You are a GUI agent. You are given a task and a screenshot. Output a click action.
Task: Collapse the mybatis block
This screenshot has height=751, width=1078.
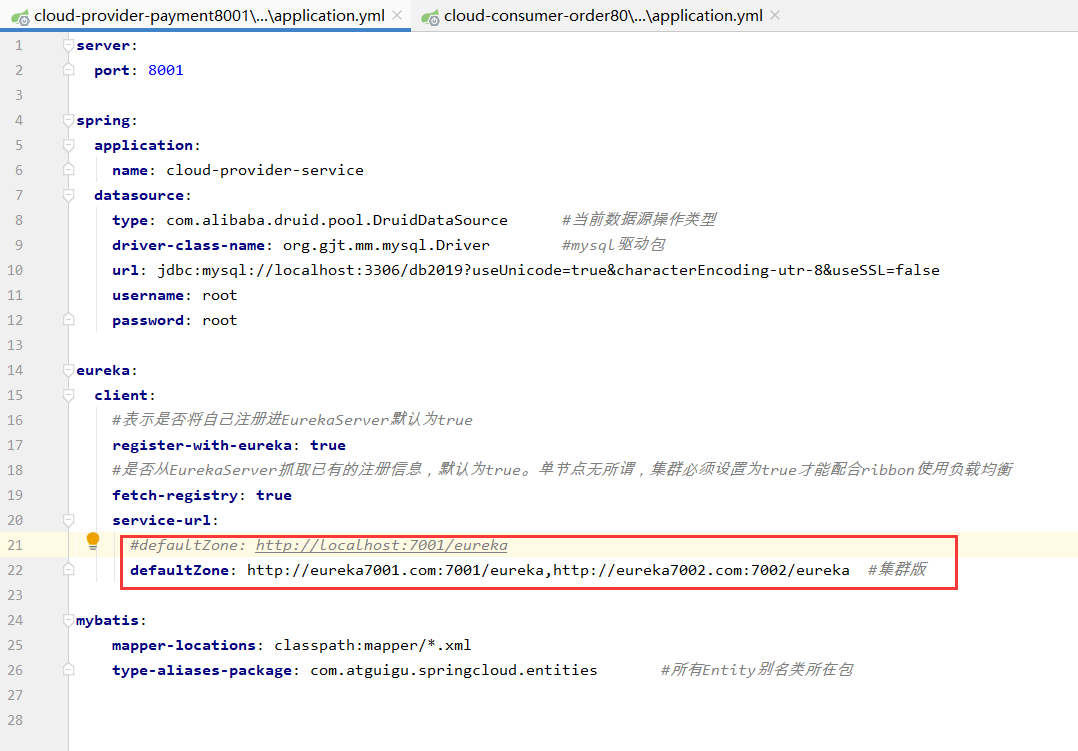coord(68,620)
